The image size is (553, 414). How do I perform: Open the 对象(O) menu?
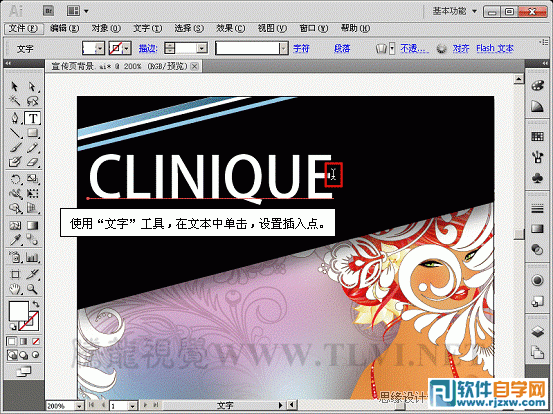[x=106, y=28]
